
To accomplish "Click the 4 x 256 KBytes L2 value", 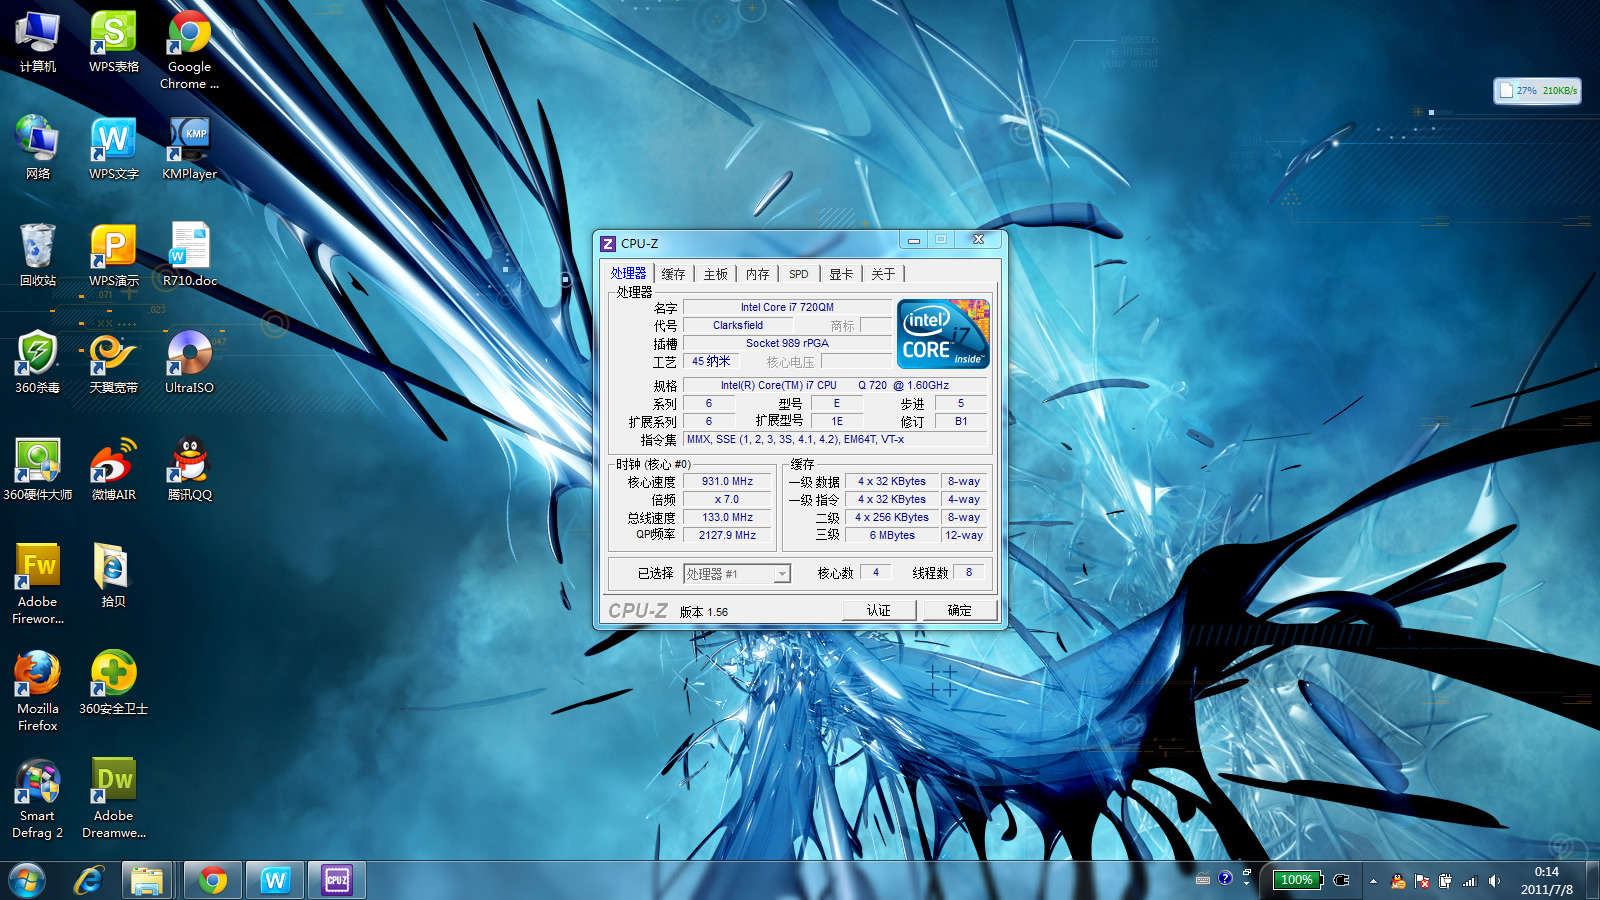I will pos(892,517).
